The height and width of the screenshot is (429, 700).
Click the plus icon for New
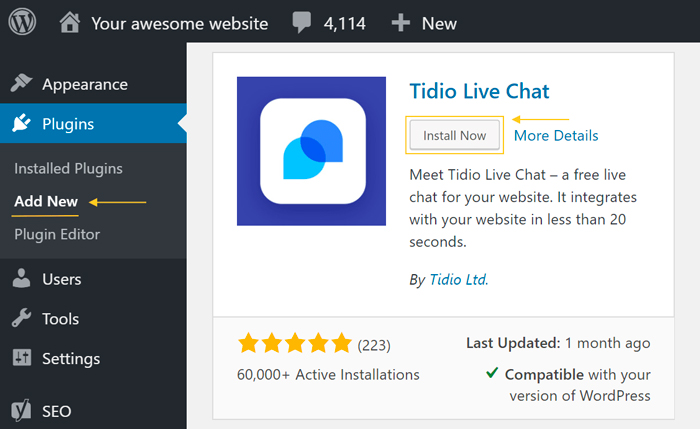click(x=400, y=23)
